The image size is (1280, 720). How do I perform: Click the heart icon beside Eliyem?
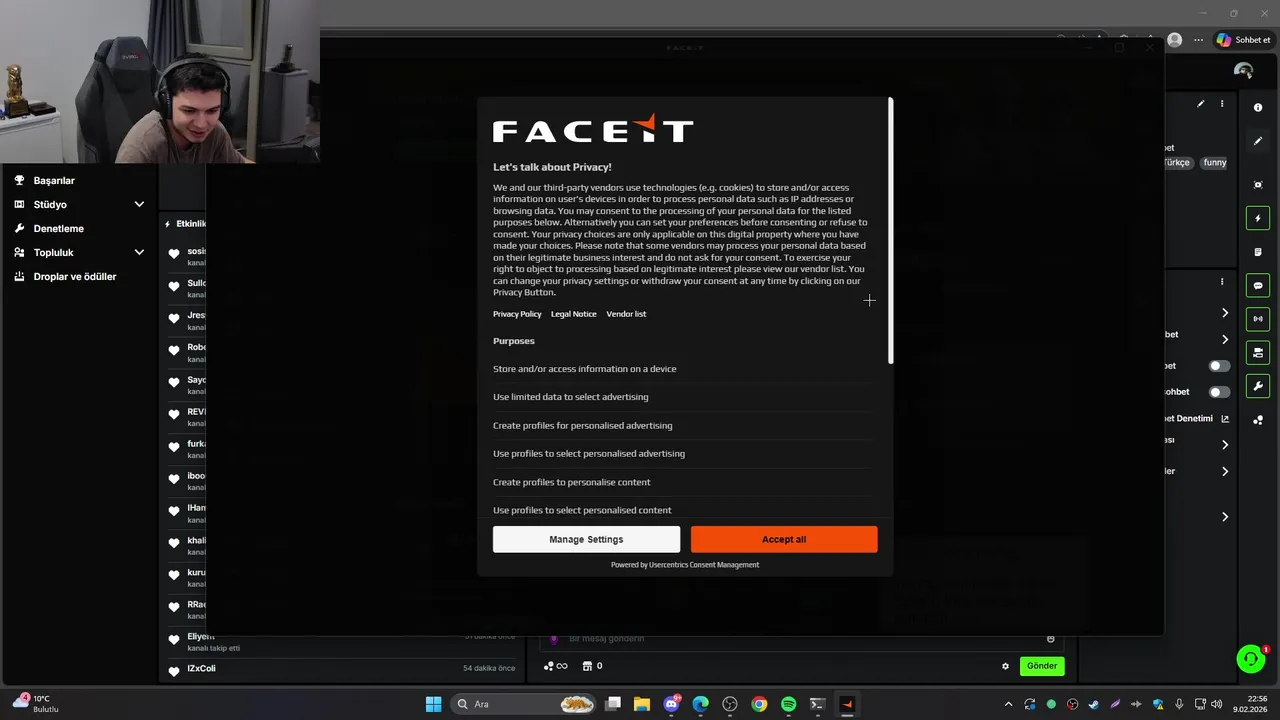click(x=173, y=639)
